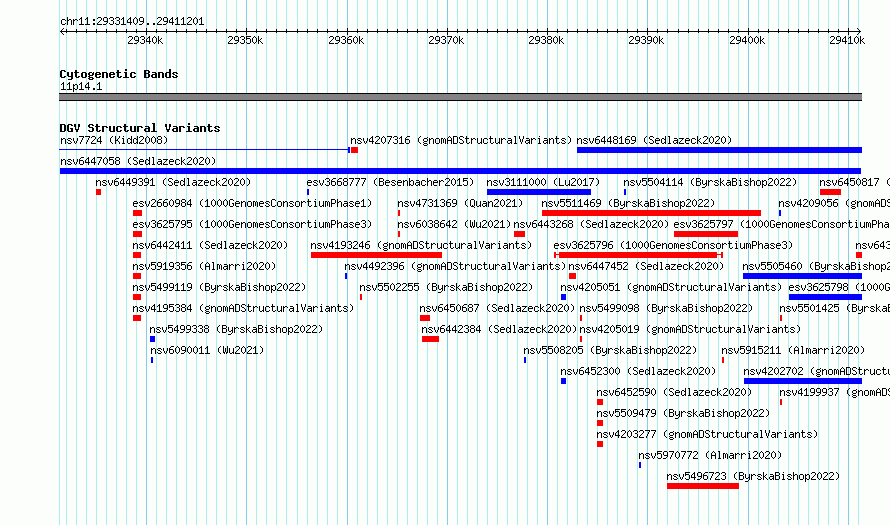Click the nsv4207316 gnomAD variant label
The image size is (890, 525).
tap(461, 140)
